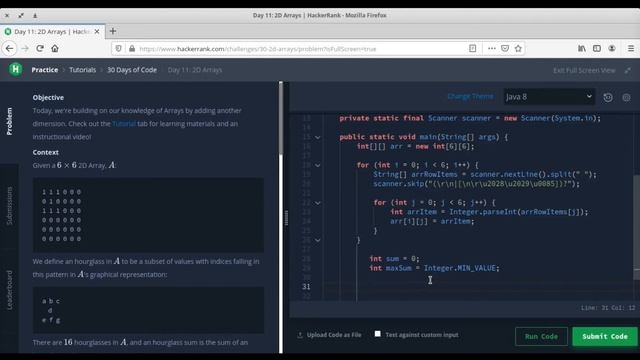Open the browser home page icon
The width and height of the screenshot is (640, 360).
[x=55, y=49]
